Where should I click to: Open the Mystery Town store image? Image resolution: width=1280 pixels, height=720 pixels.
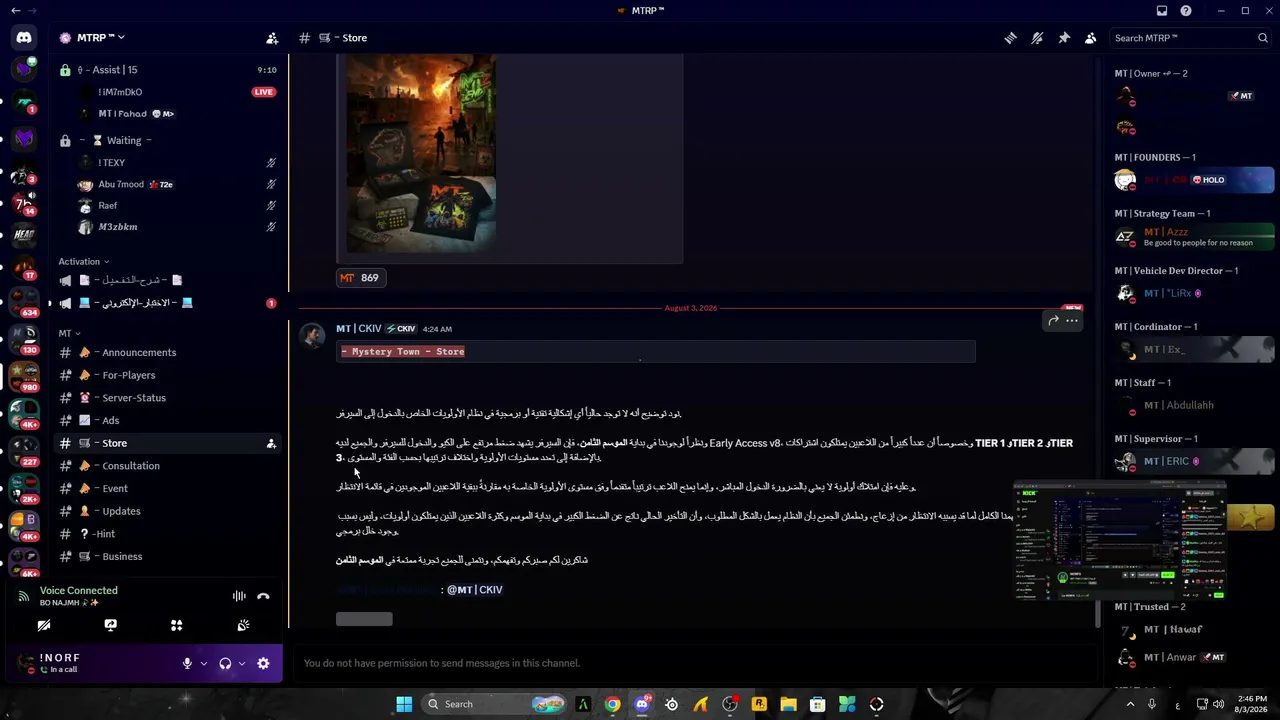tap(421, 153)
